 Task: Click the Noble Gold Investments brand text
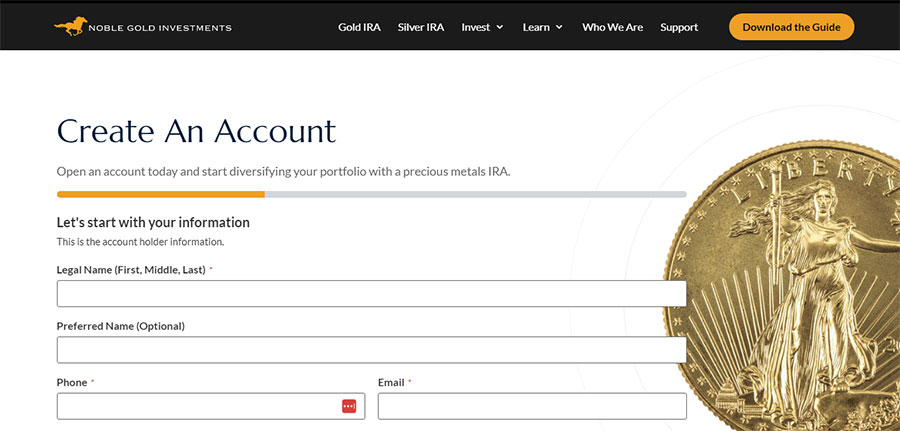pyautogui.click(x=160, y=28)
